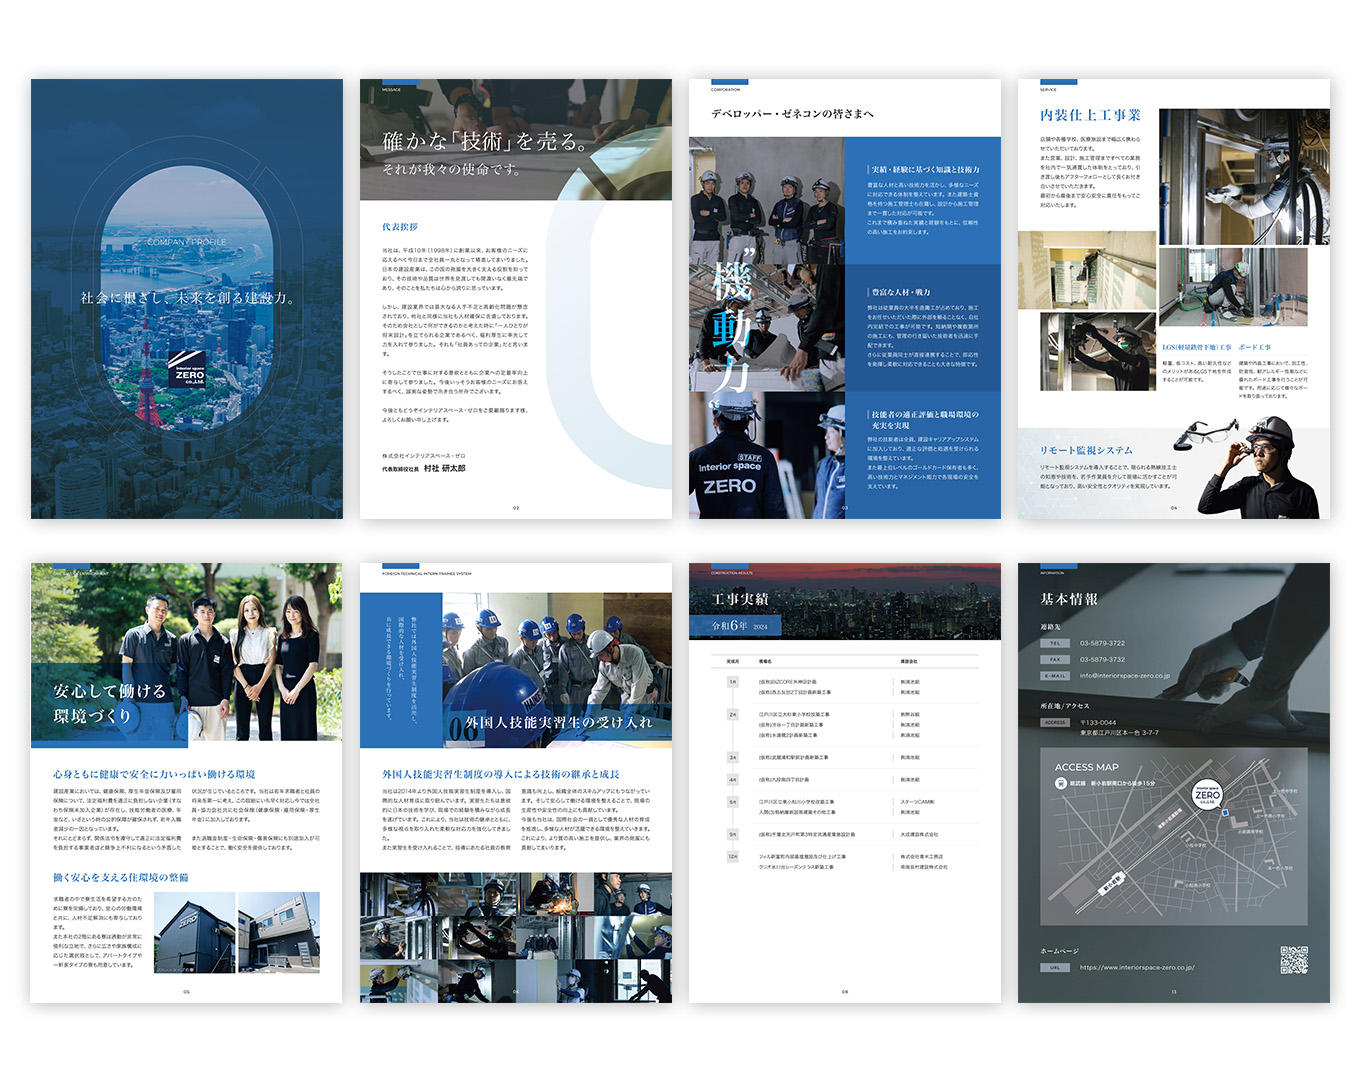Open the 内装仕上工事業 service page
Screen dimensions: 1360x1082
1173,298
